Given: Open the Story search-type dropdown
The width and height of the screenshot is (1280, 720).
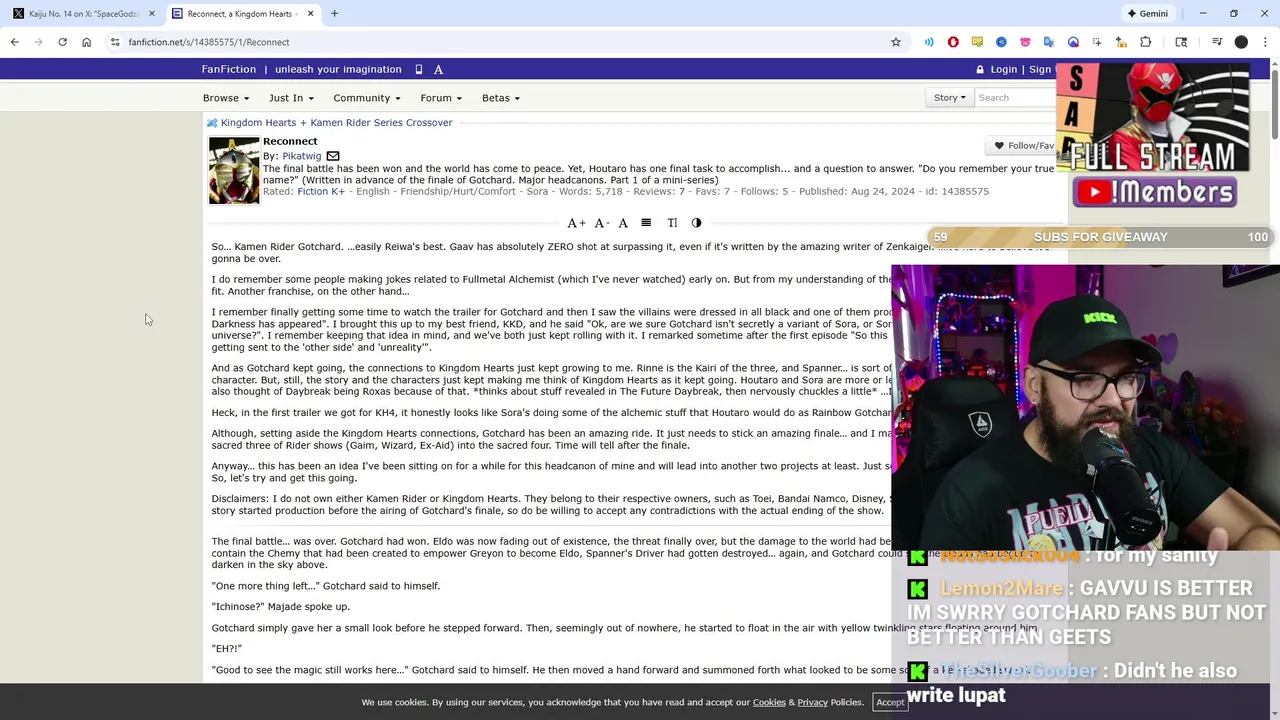Looking at the screenshot, I should pos(950,98).
